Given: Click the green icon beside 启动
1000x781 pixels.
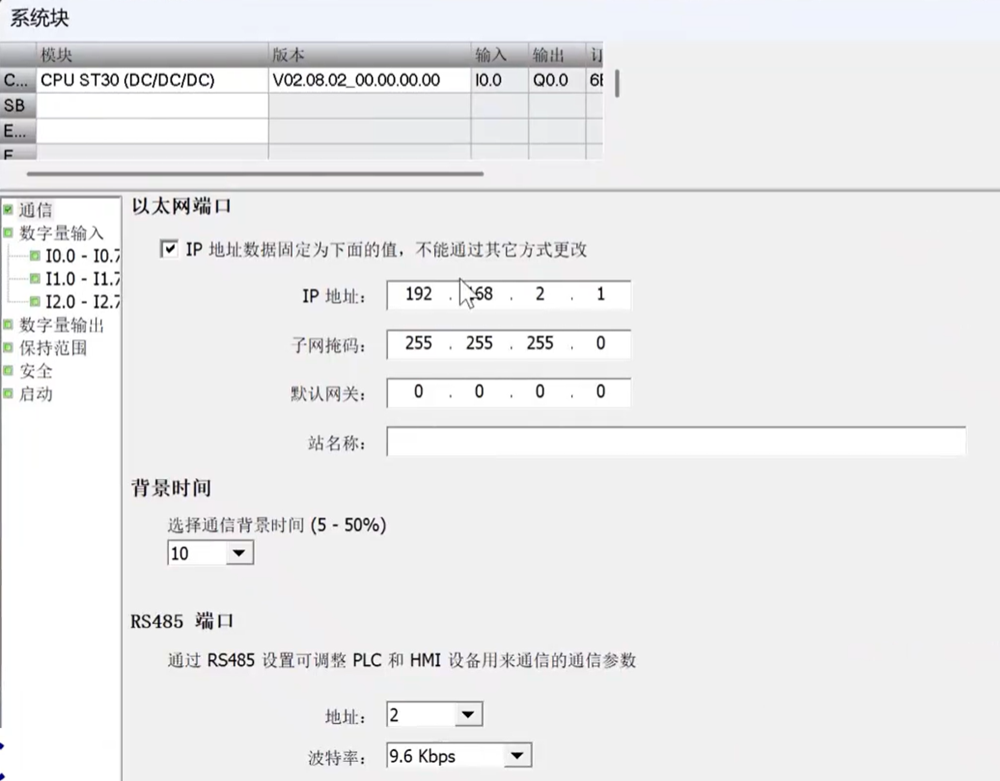Looking at the screenshot, I should (x=9, y=394).
